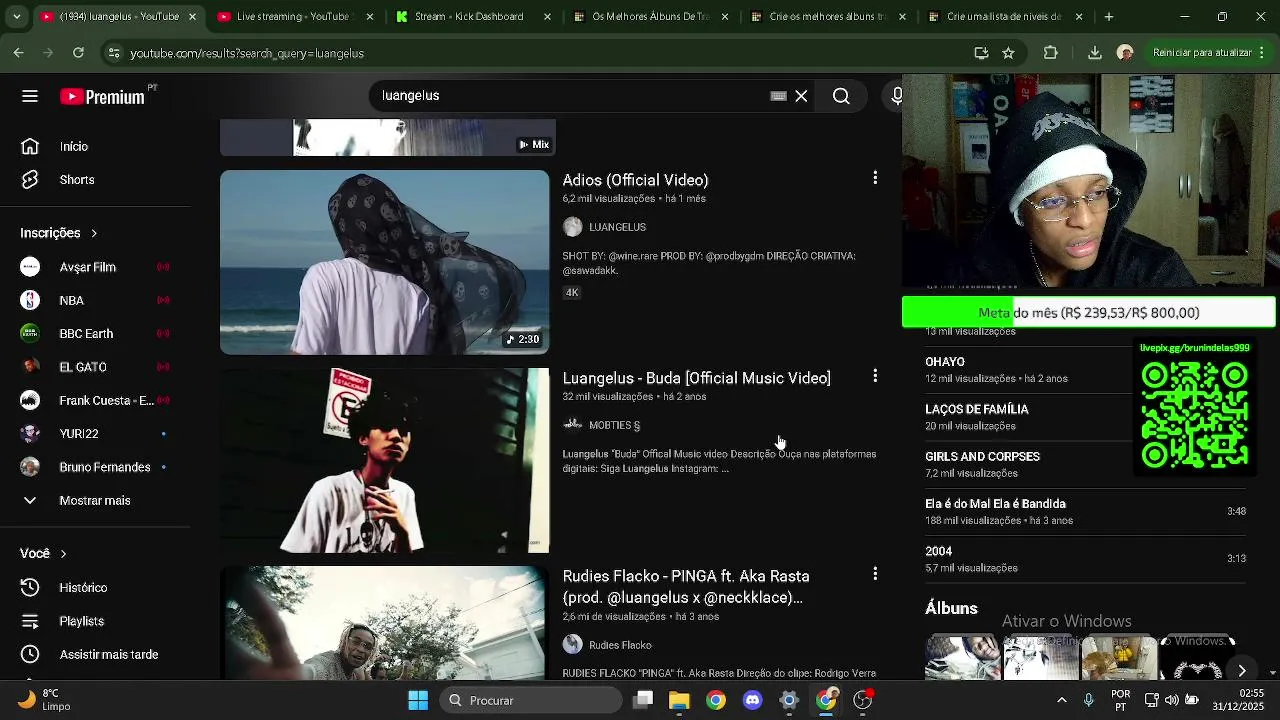Go forward with the browser forward arrow
This screenshot has width=1280, height=720.
tap(48, 53)
